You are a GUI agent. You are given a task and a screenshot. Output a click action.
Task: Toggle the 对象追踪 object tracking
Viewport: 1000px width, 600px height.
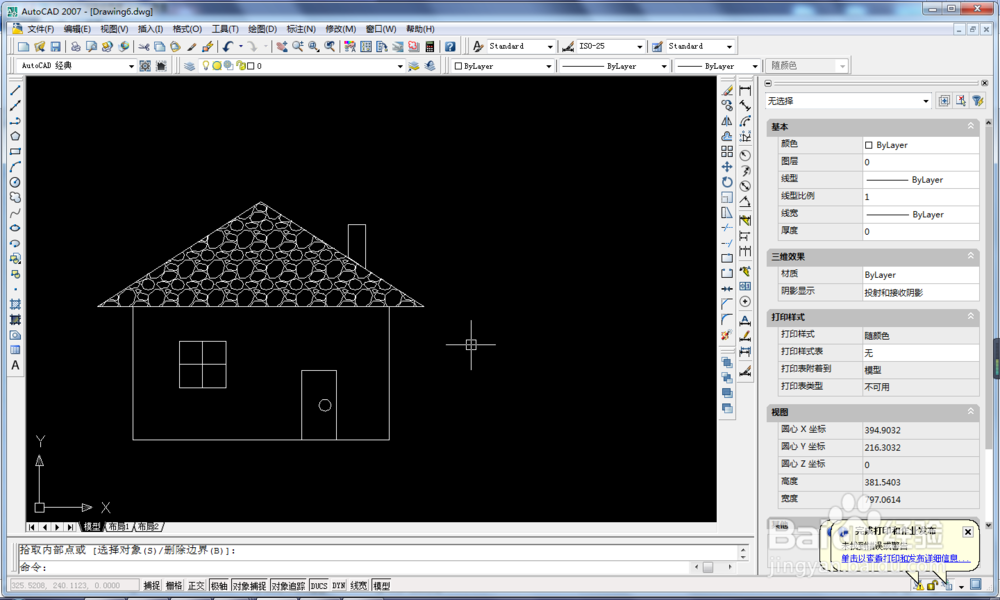point(288,585)
